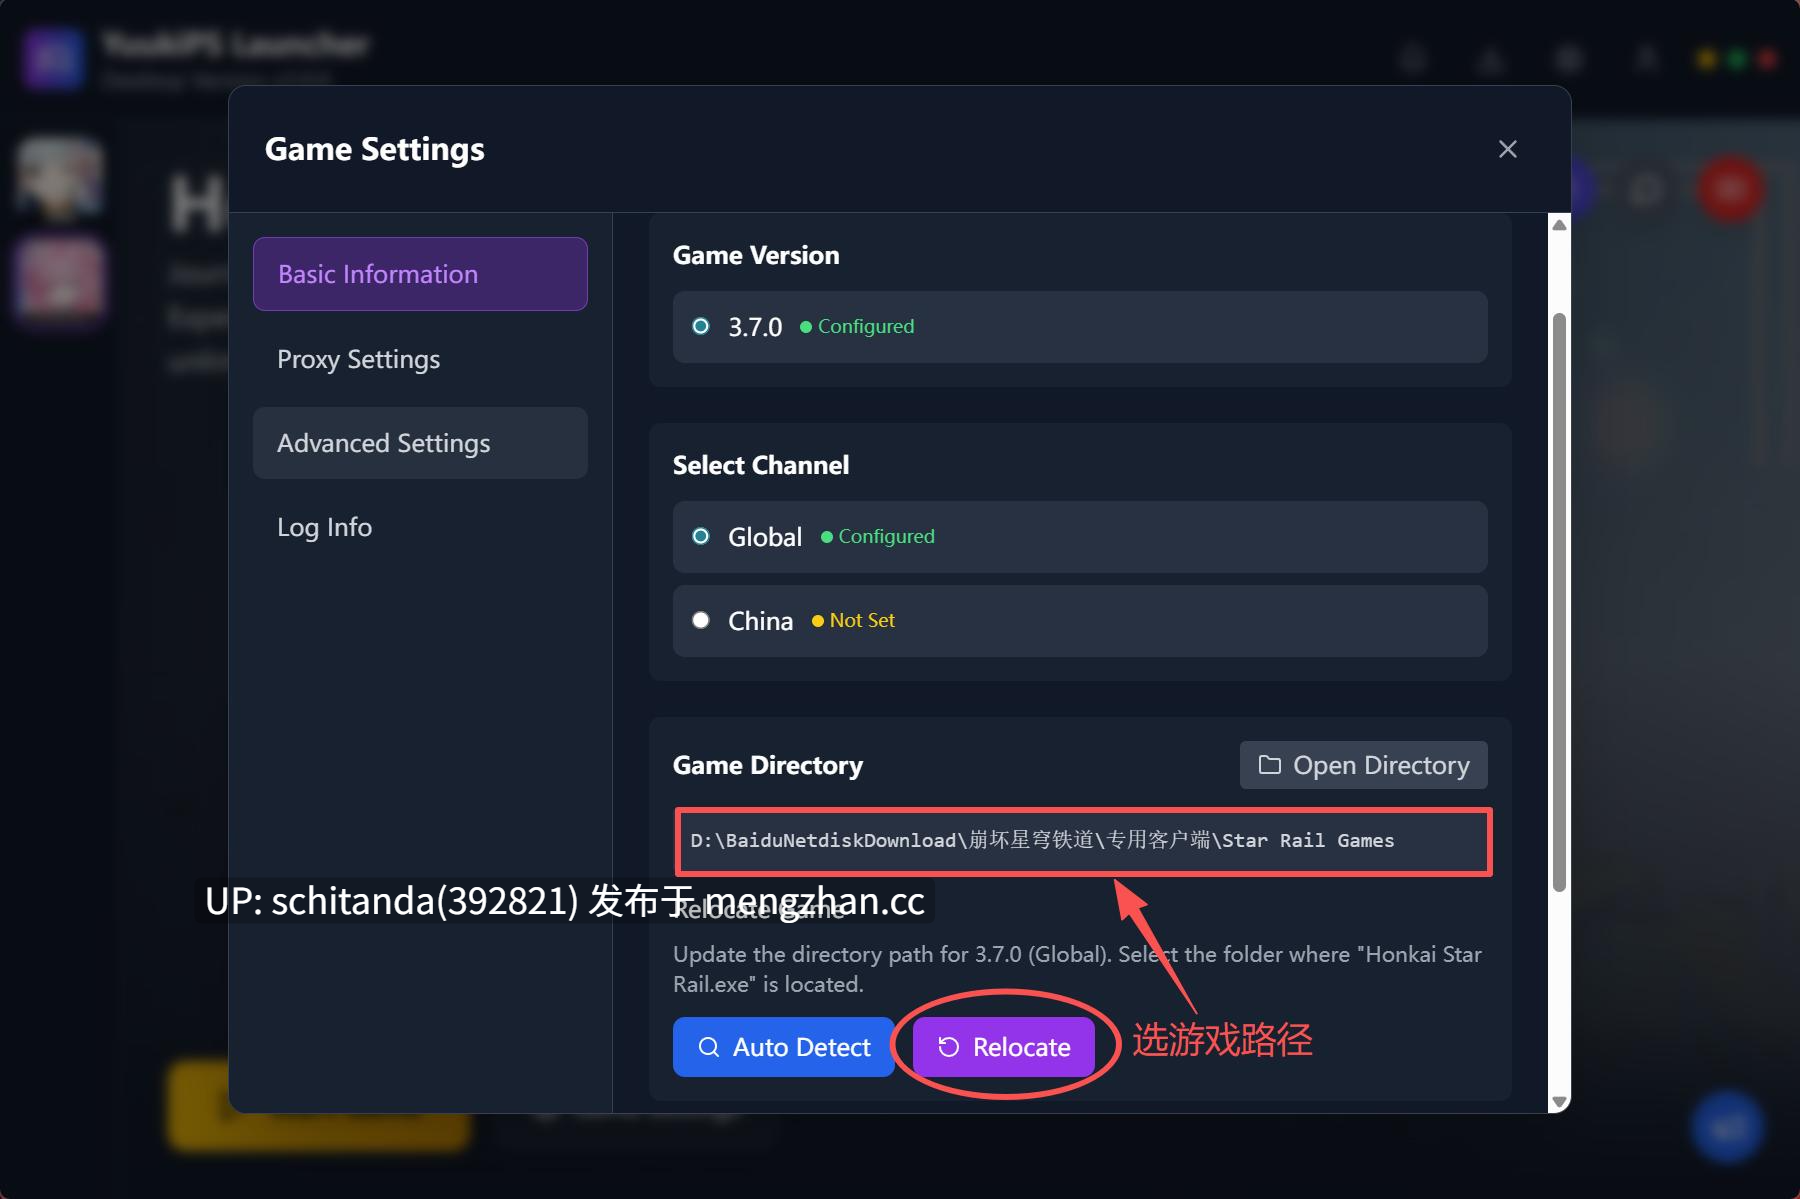Click the red avatar icon in launcher

pos(1731,188)
